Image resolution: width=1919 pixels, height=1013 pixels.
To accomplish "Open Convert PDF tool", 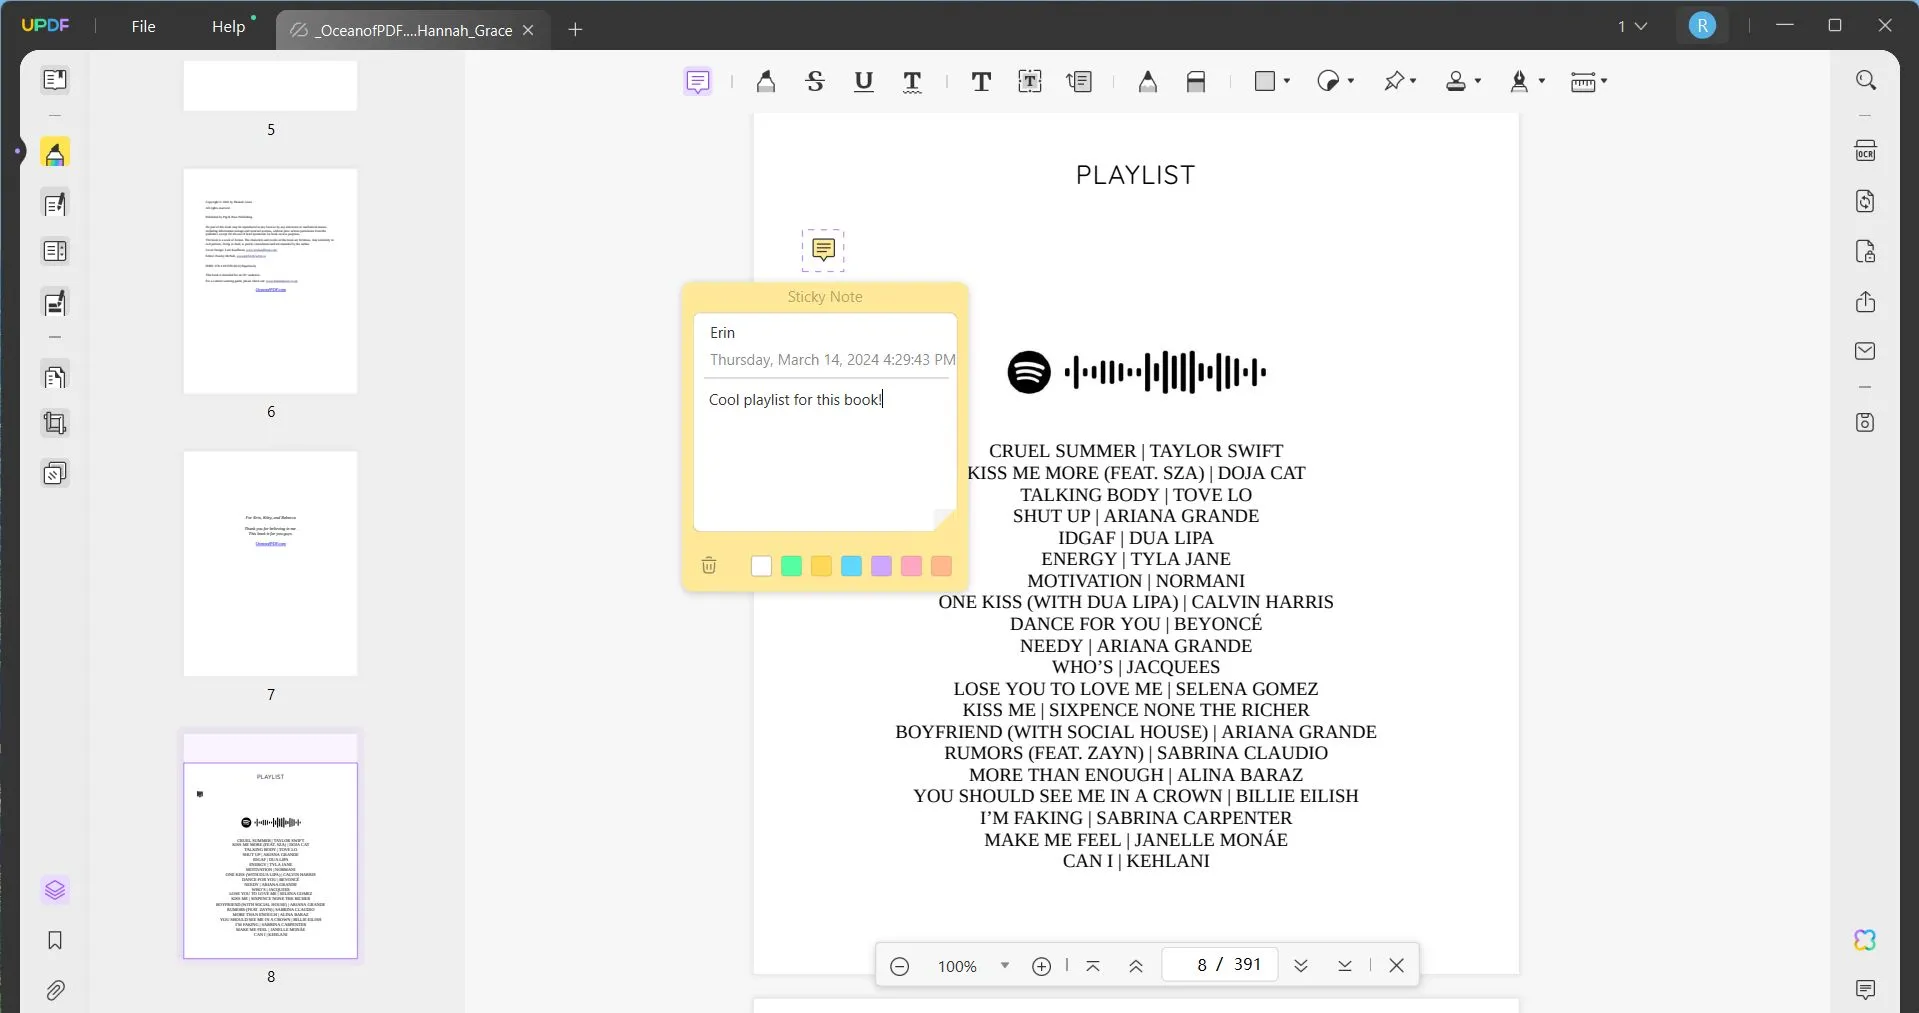I will [x=1865, y=201].
